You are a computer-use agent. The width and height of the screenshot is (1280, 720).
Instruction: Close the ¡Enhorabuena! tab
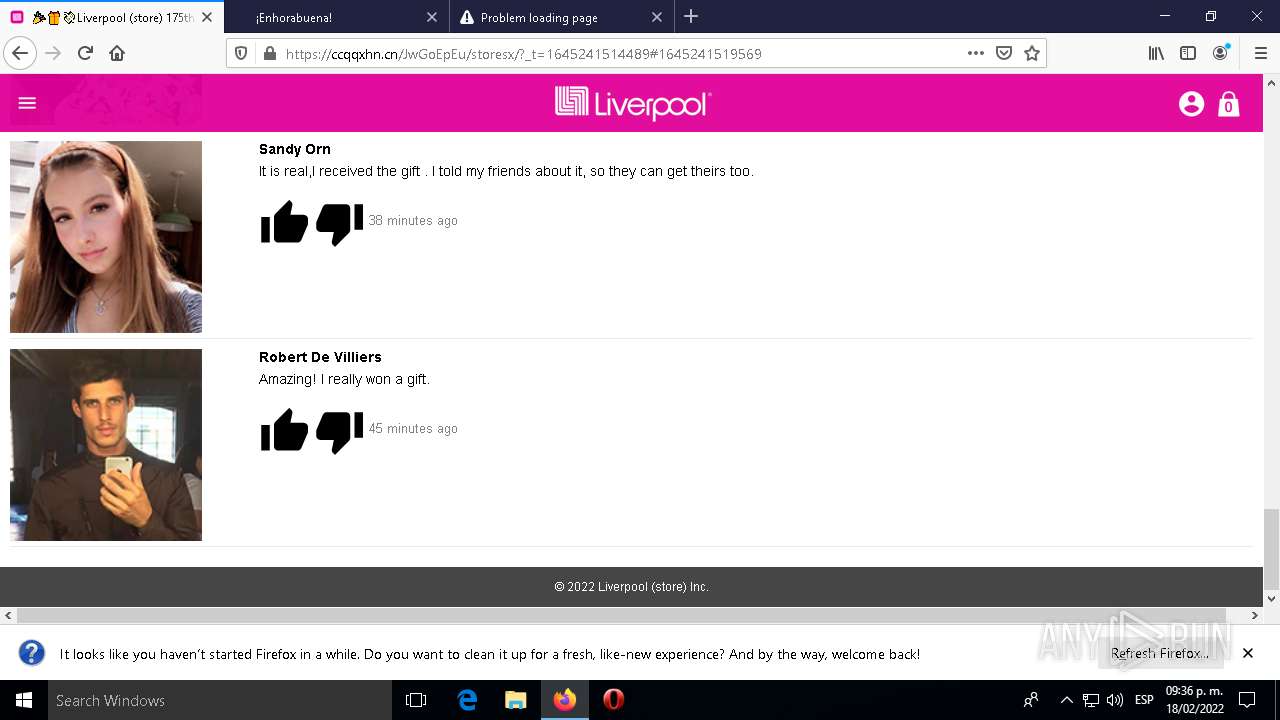[432, 17]
